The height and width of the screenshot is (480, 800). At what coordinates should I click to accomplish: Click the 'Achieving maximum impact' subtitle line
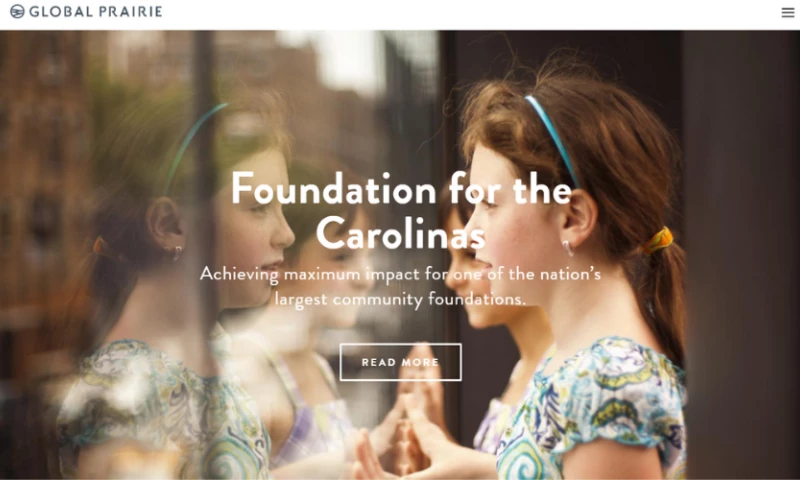coord(401,274)
